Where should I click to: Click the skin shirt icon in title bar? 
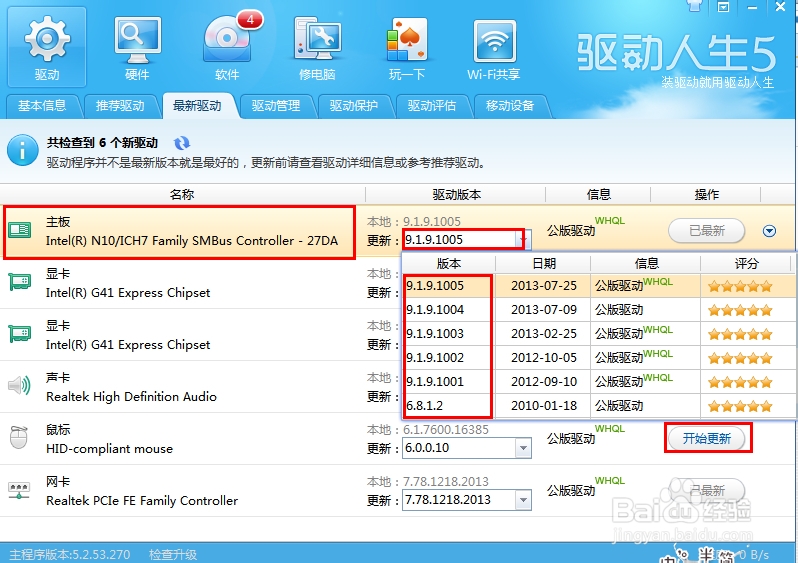tap(694, 6)
